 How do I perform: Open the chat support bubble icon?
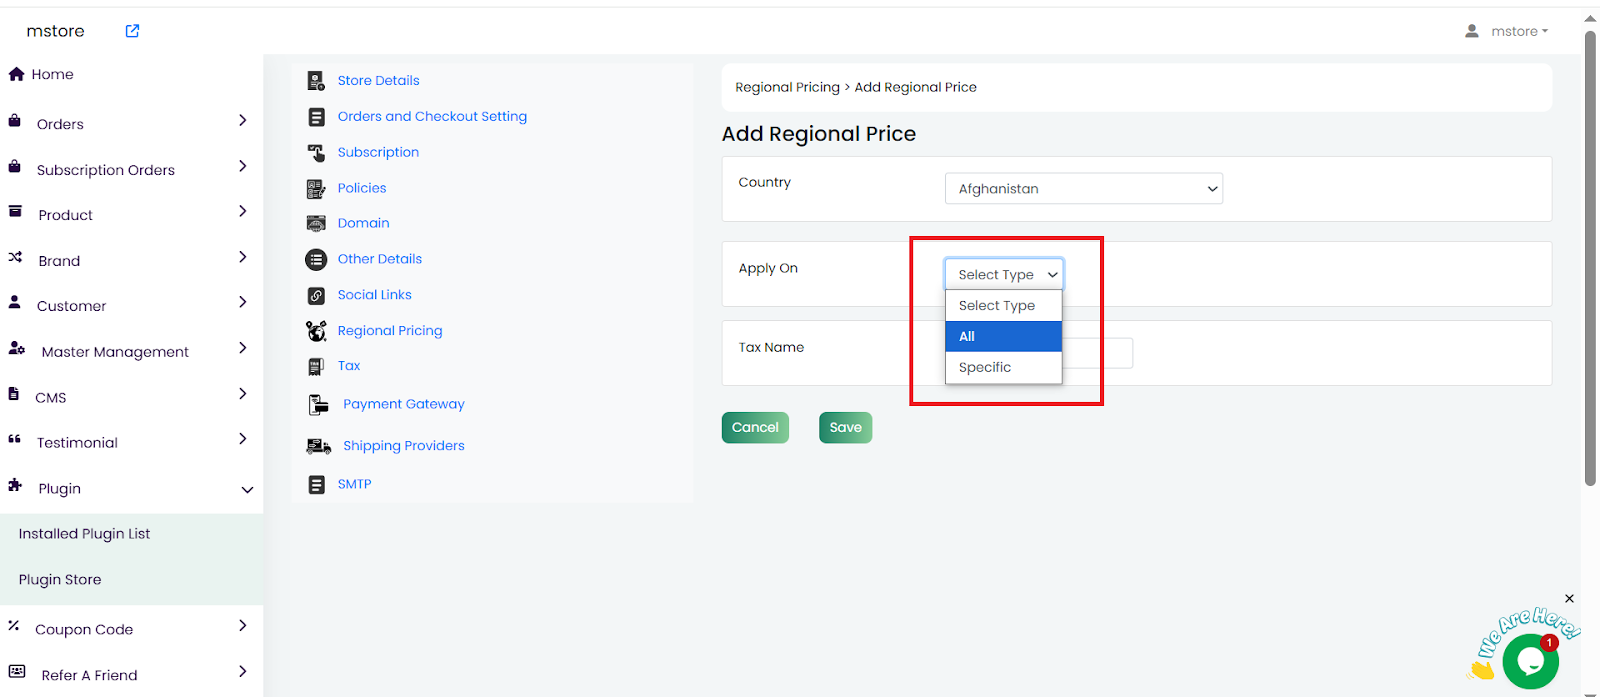pos(1530,661)
